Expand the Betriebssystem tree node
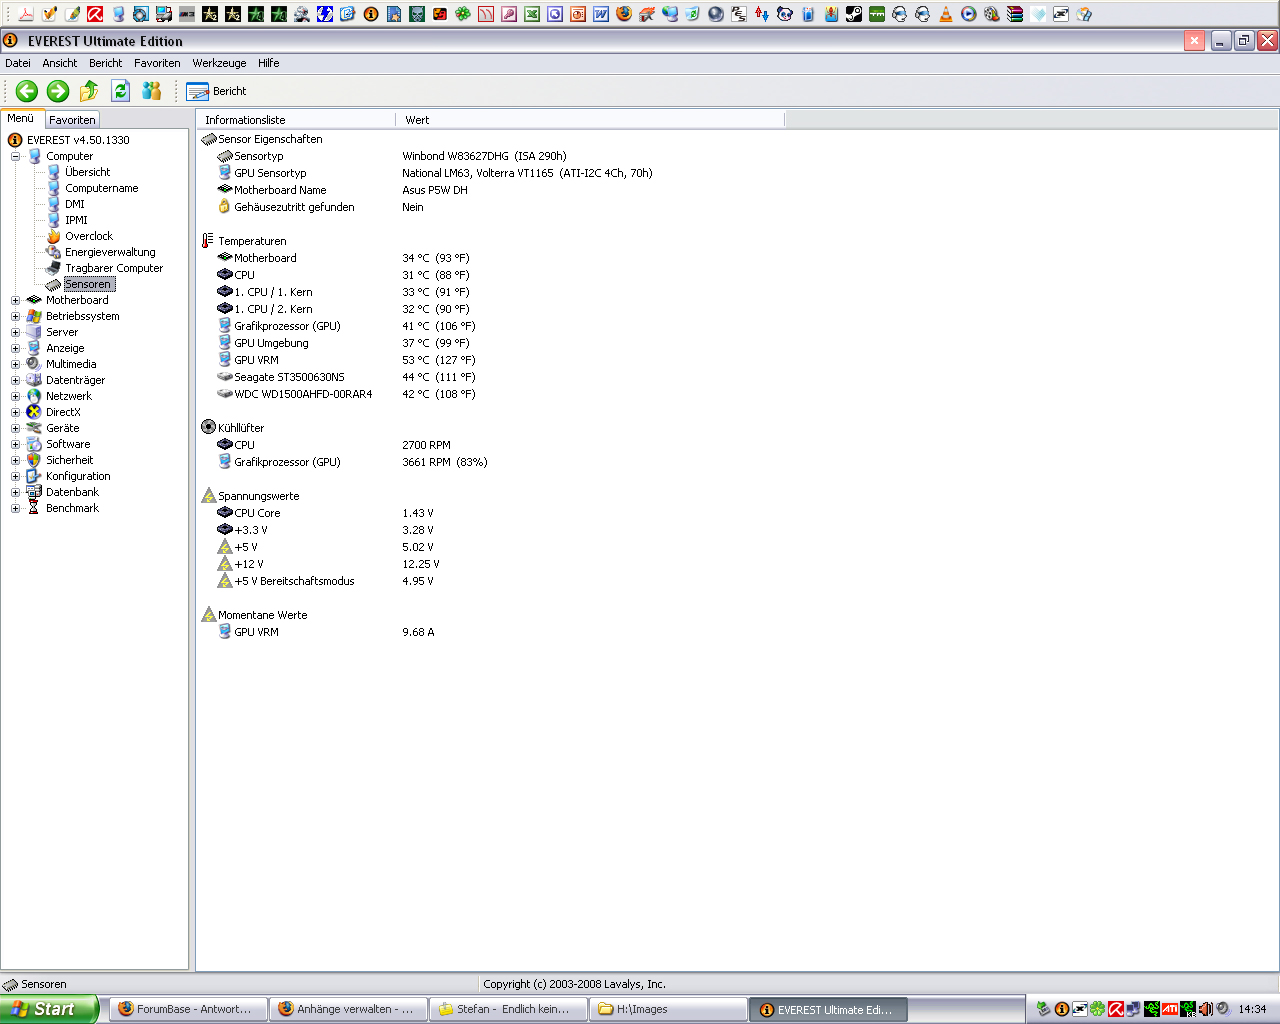The image size is (1280, 1024). pos(15,316)
